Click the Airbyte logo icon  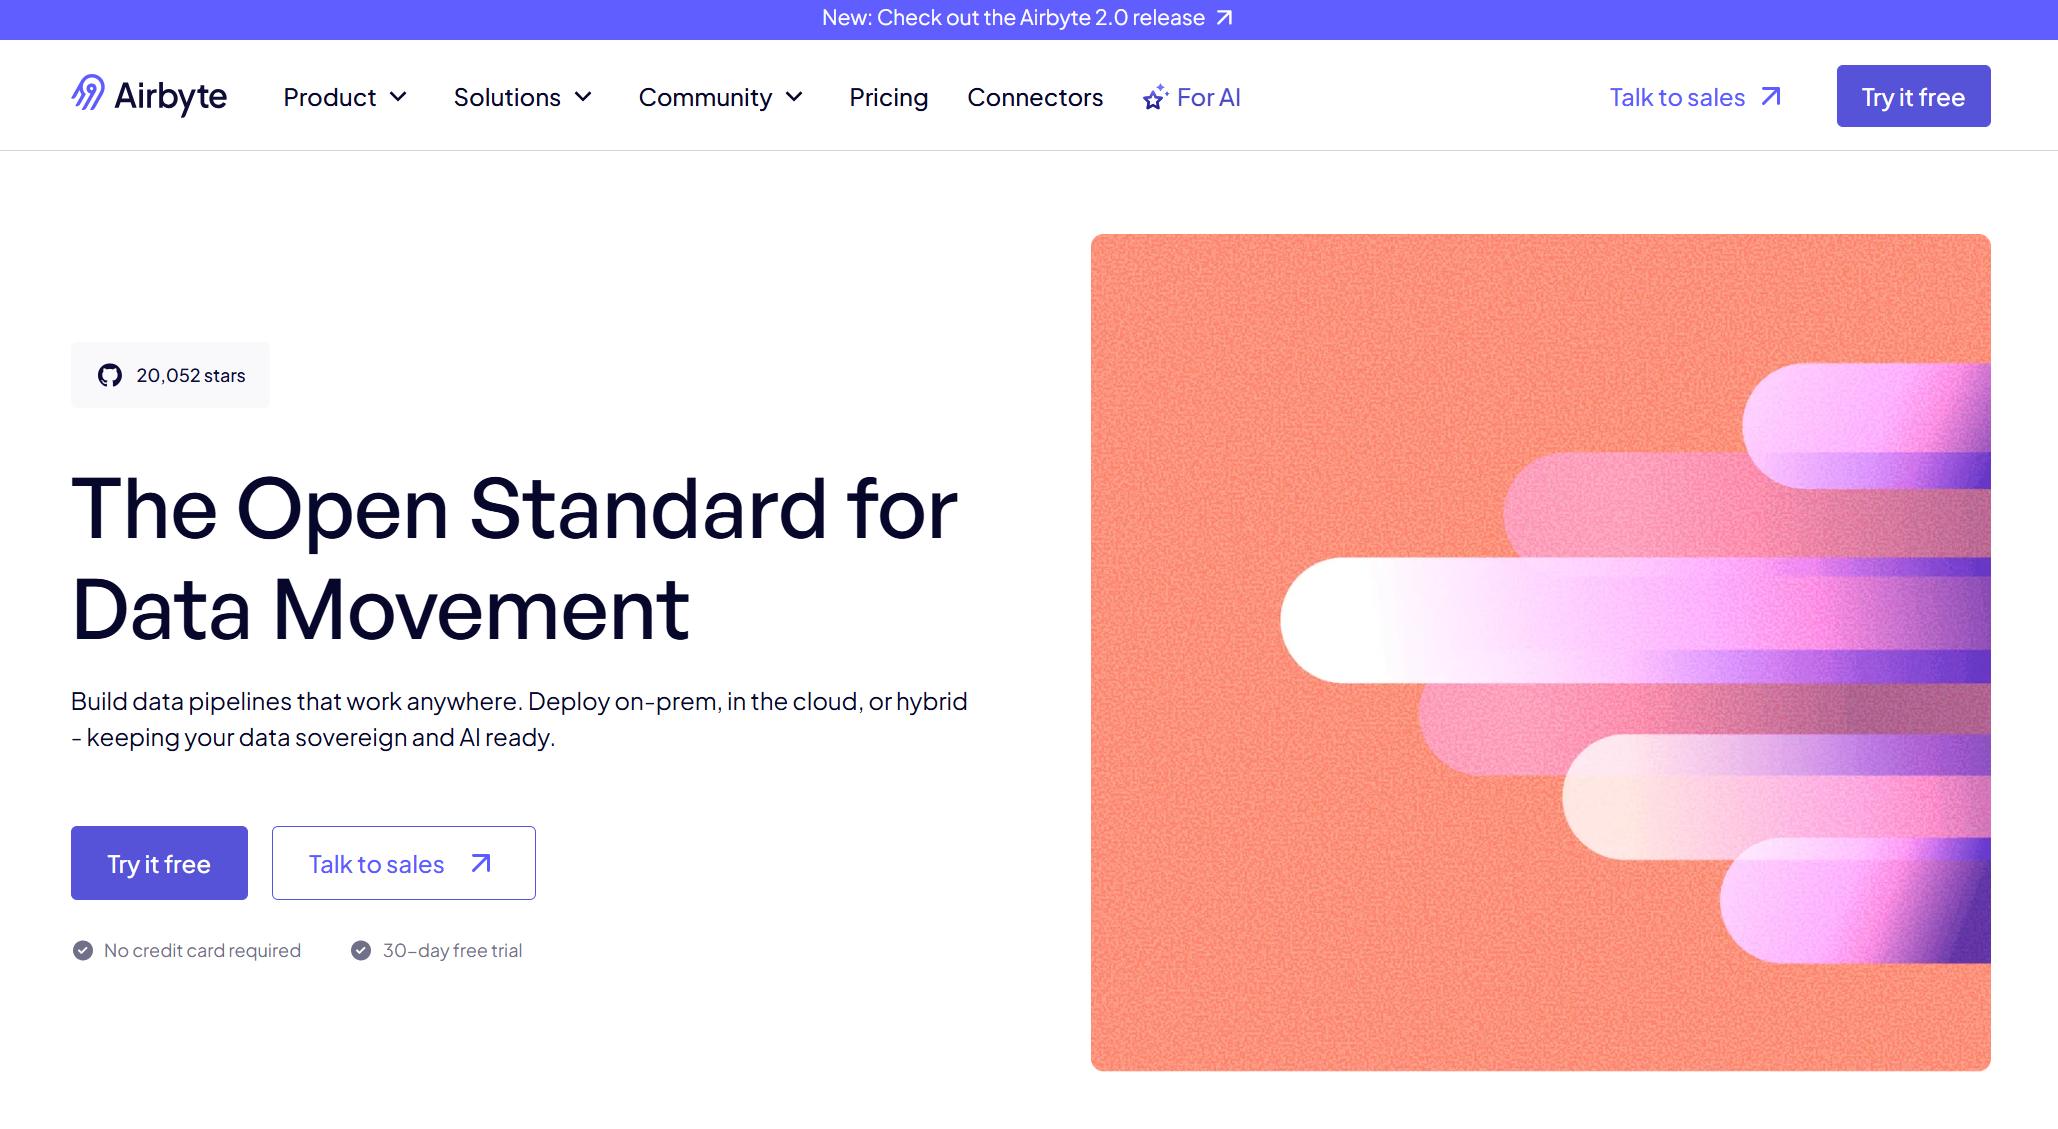(88, 93)
